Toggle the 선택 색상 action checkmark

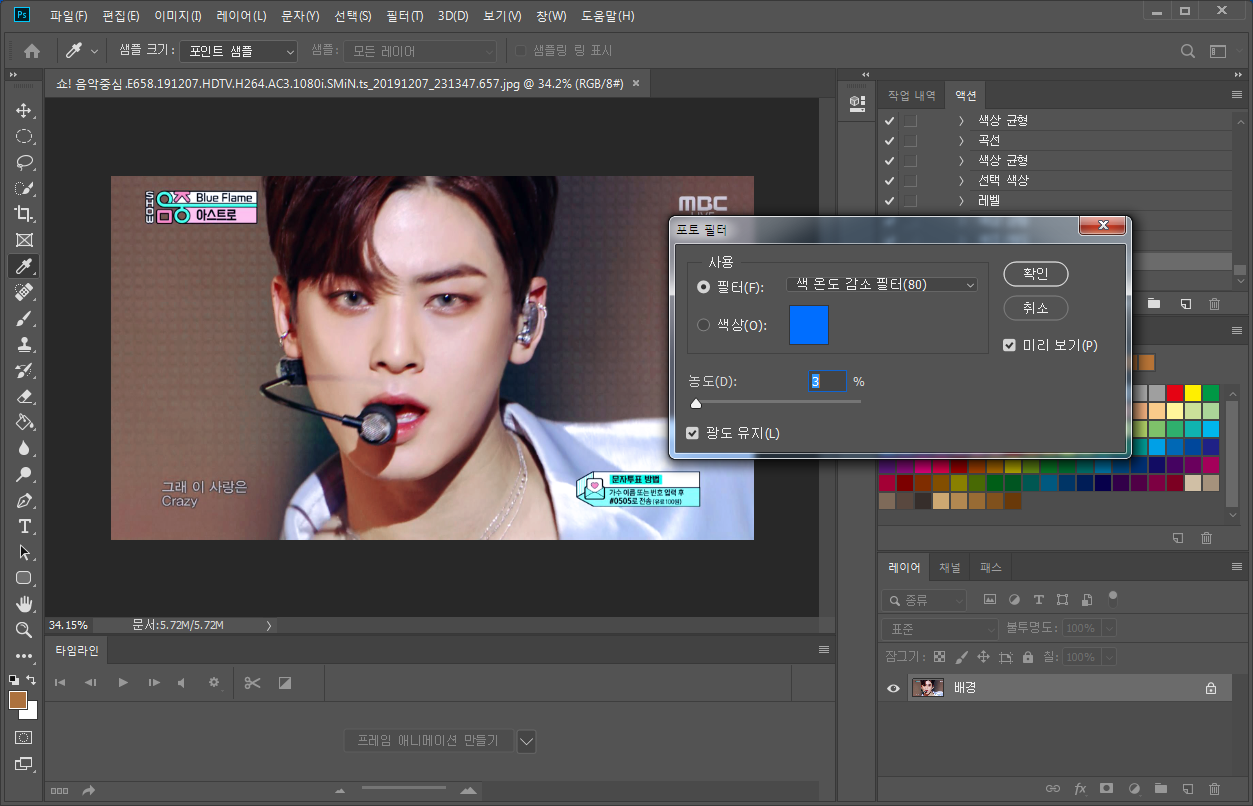(x=890, y=180)
